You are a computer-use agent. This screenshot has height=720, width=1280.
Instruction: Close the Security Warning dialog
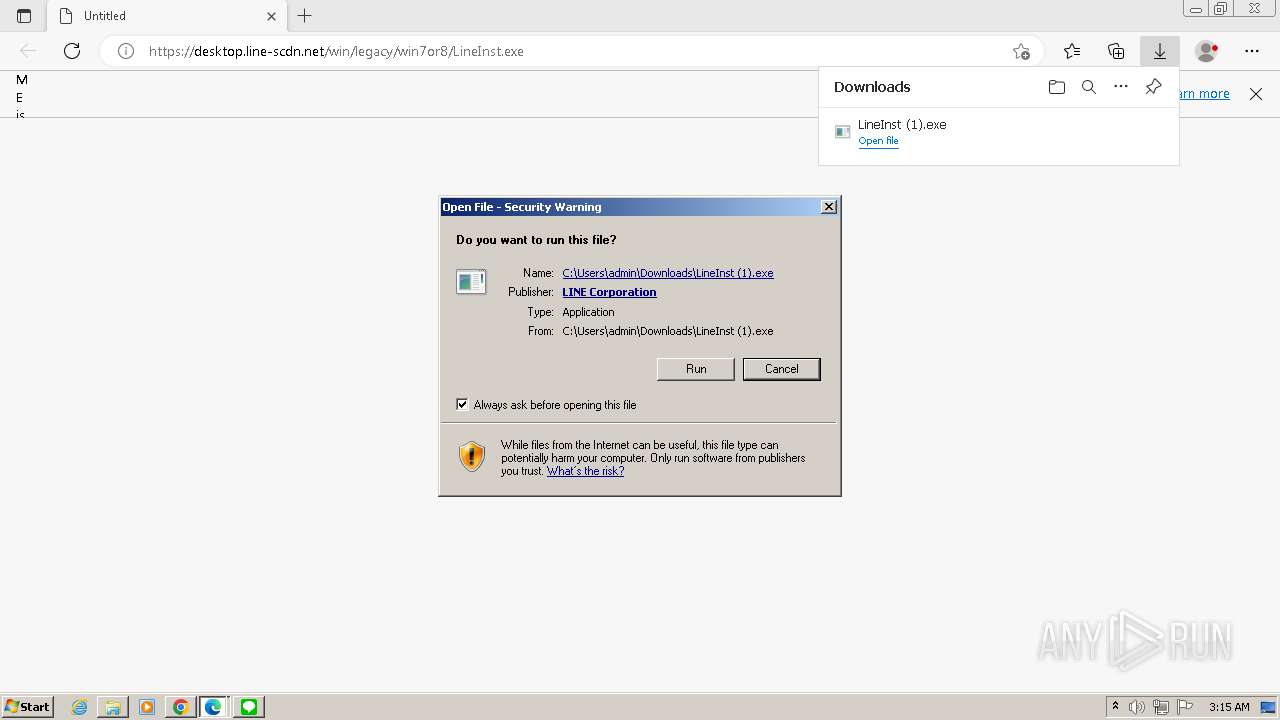coord(828,207)
